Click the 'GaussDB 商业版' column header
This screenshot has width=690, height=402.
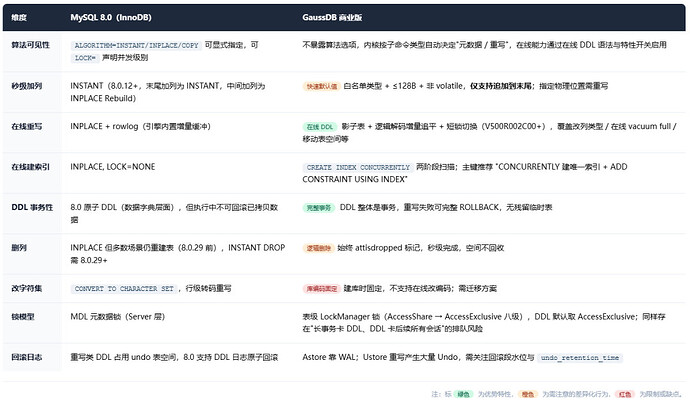pos(332,18)
